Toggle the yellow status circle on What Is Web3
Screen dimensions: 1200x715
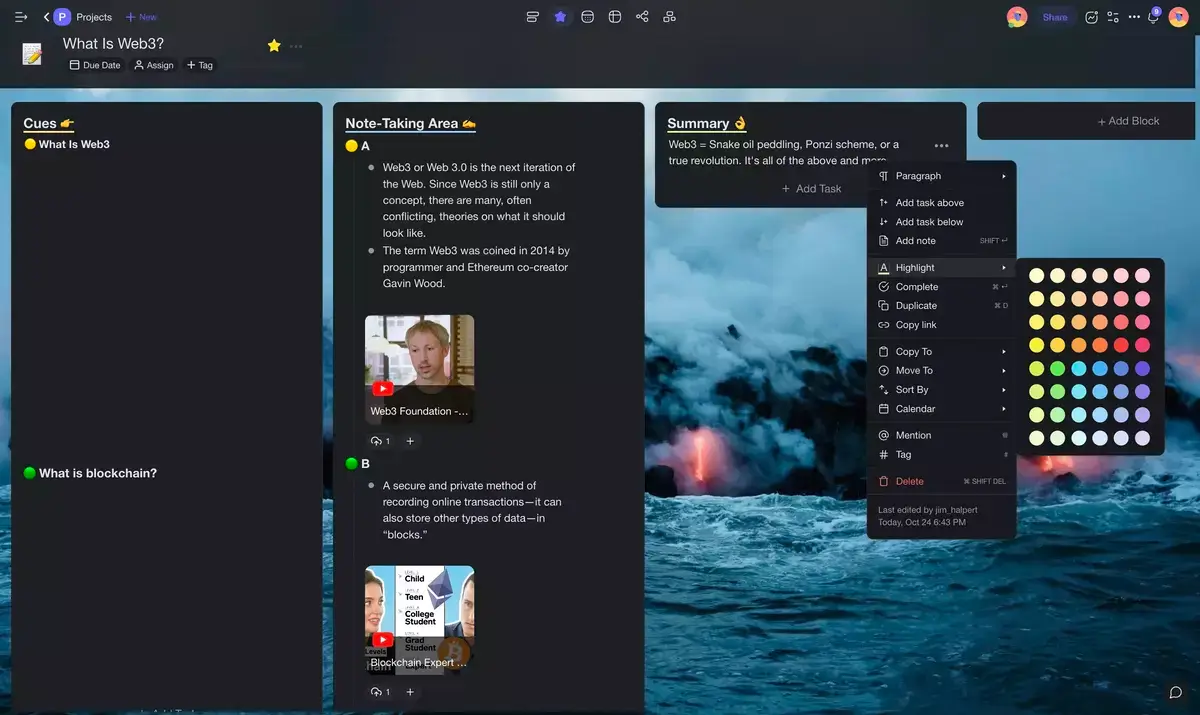click(30, 144)
